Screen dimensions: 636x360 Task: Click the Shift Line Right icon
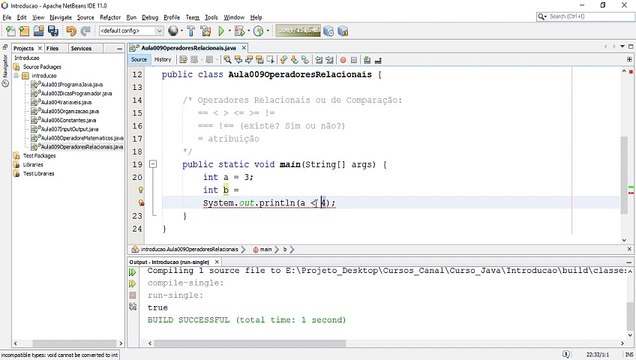pyautogui.click(x=330, y=60)
